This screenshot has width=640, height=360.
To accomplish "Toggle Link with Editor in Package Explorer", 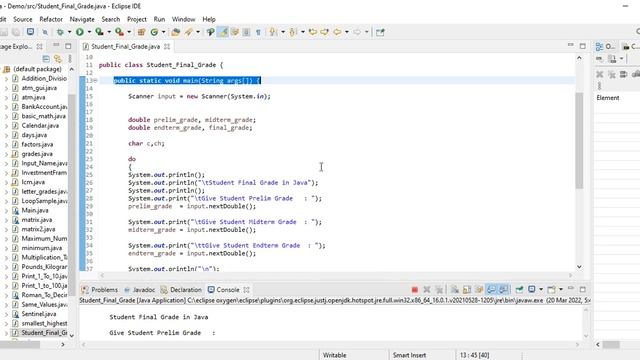I will tap(58, 59).
